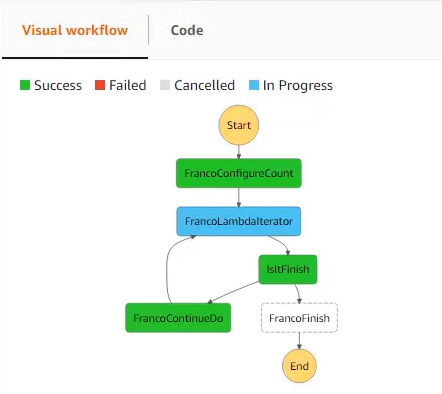Click the In Progress legend label
442x394 pixels.
click(298, 85)
